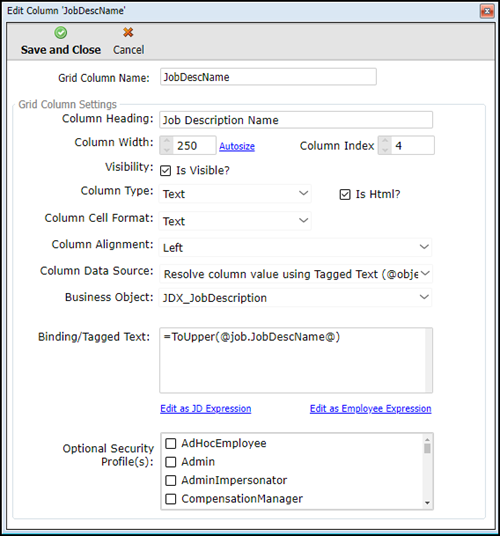
Task: Toggle the Is Html? checkbox
Action: click(345, 194)
